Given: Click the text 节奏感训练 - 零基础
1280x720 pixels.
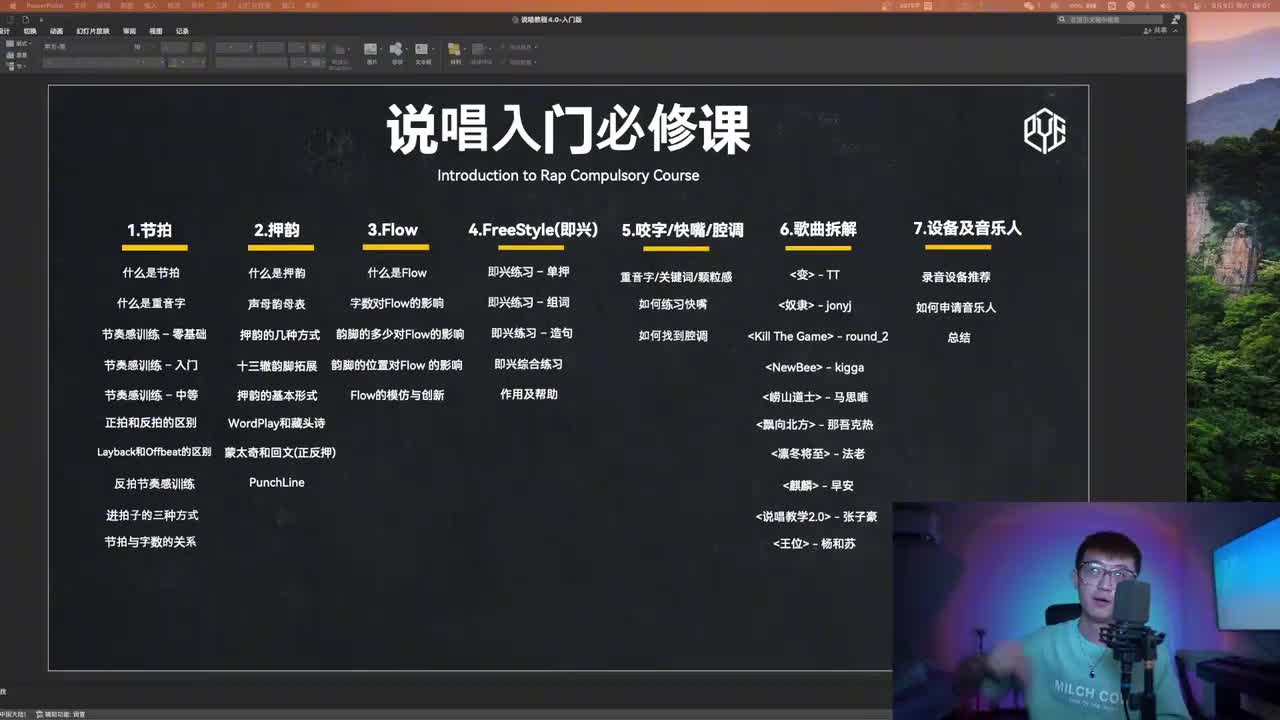Looking at the screenshot, I should [154, 334].
